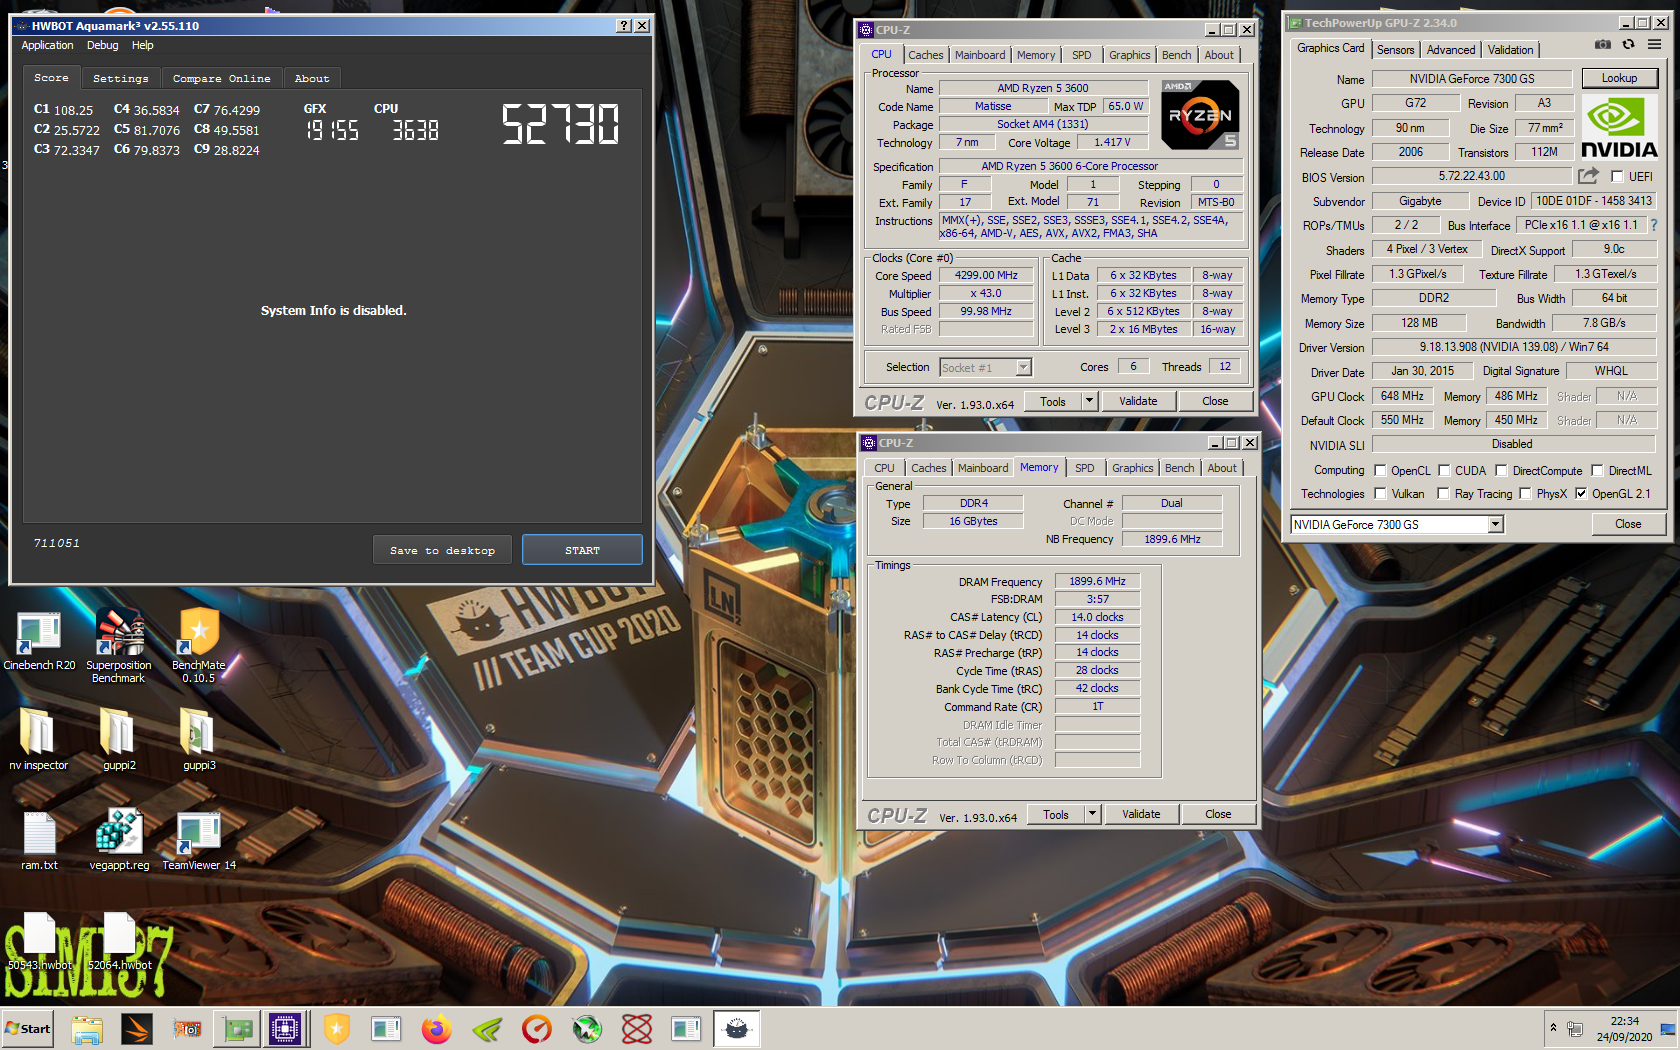
Task: Click the Lookup button in GPU-Z
Action: [x=1619, y=78]
